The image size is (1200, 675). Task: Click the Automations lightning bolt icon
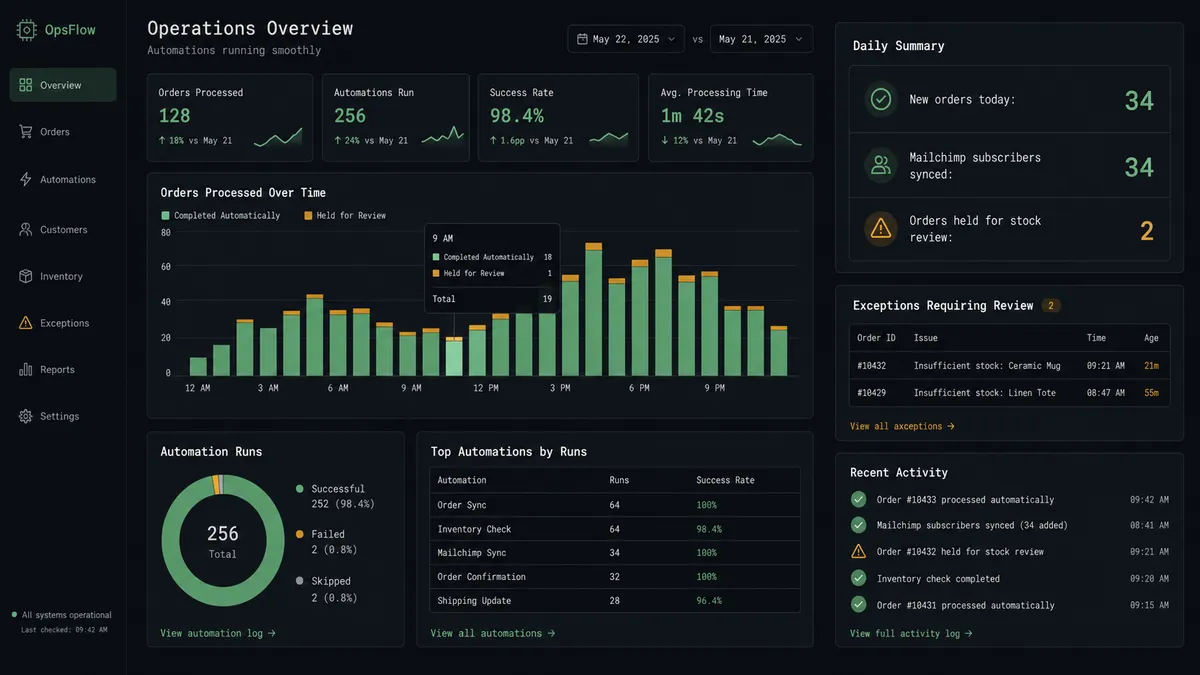click(x=26, y=180)
